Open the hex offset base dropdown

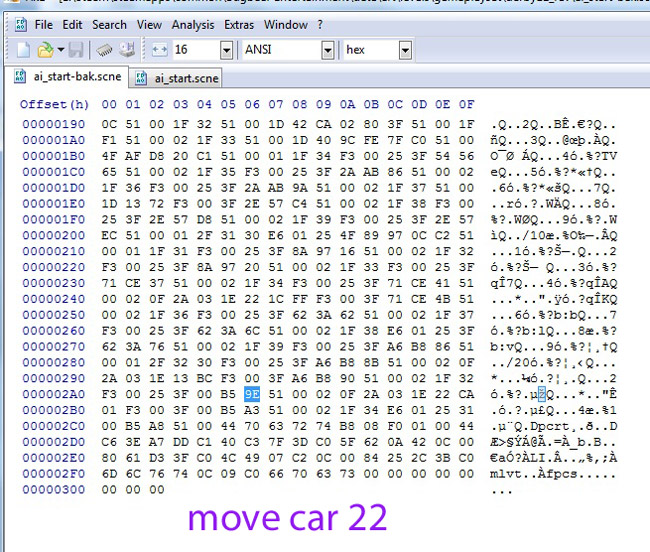(x=405, y=51)
